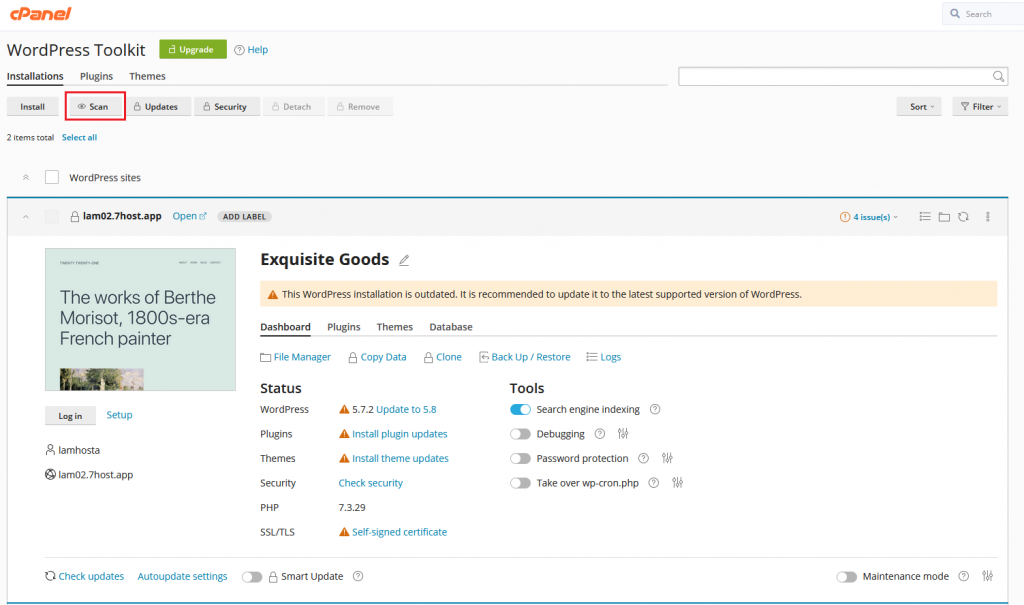
Task: Click the warning icon beside Self-signed certificate
Action: click(x=344, y=532)
